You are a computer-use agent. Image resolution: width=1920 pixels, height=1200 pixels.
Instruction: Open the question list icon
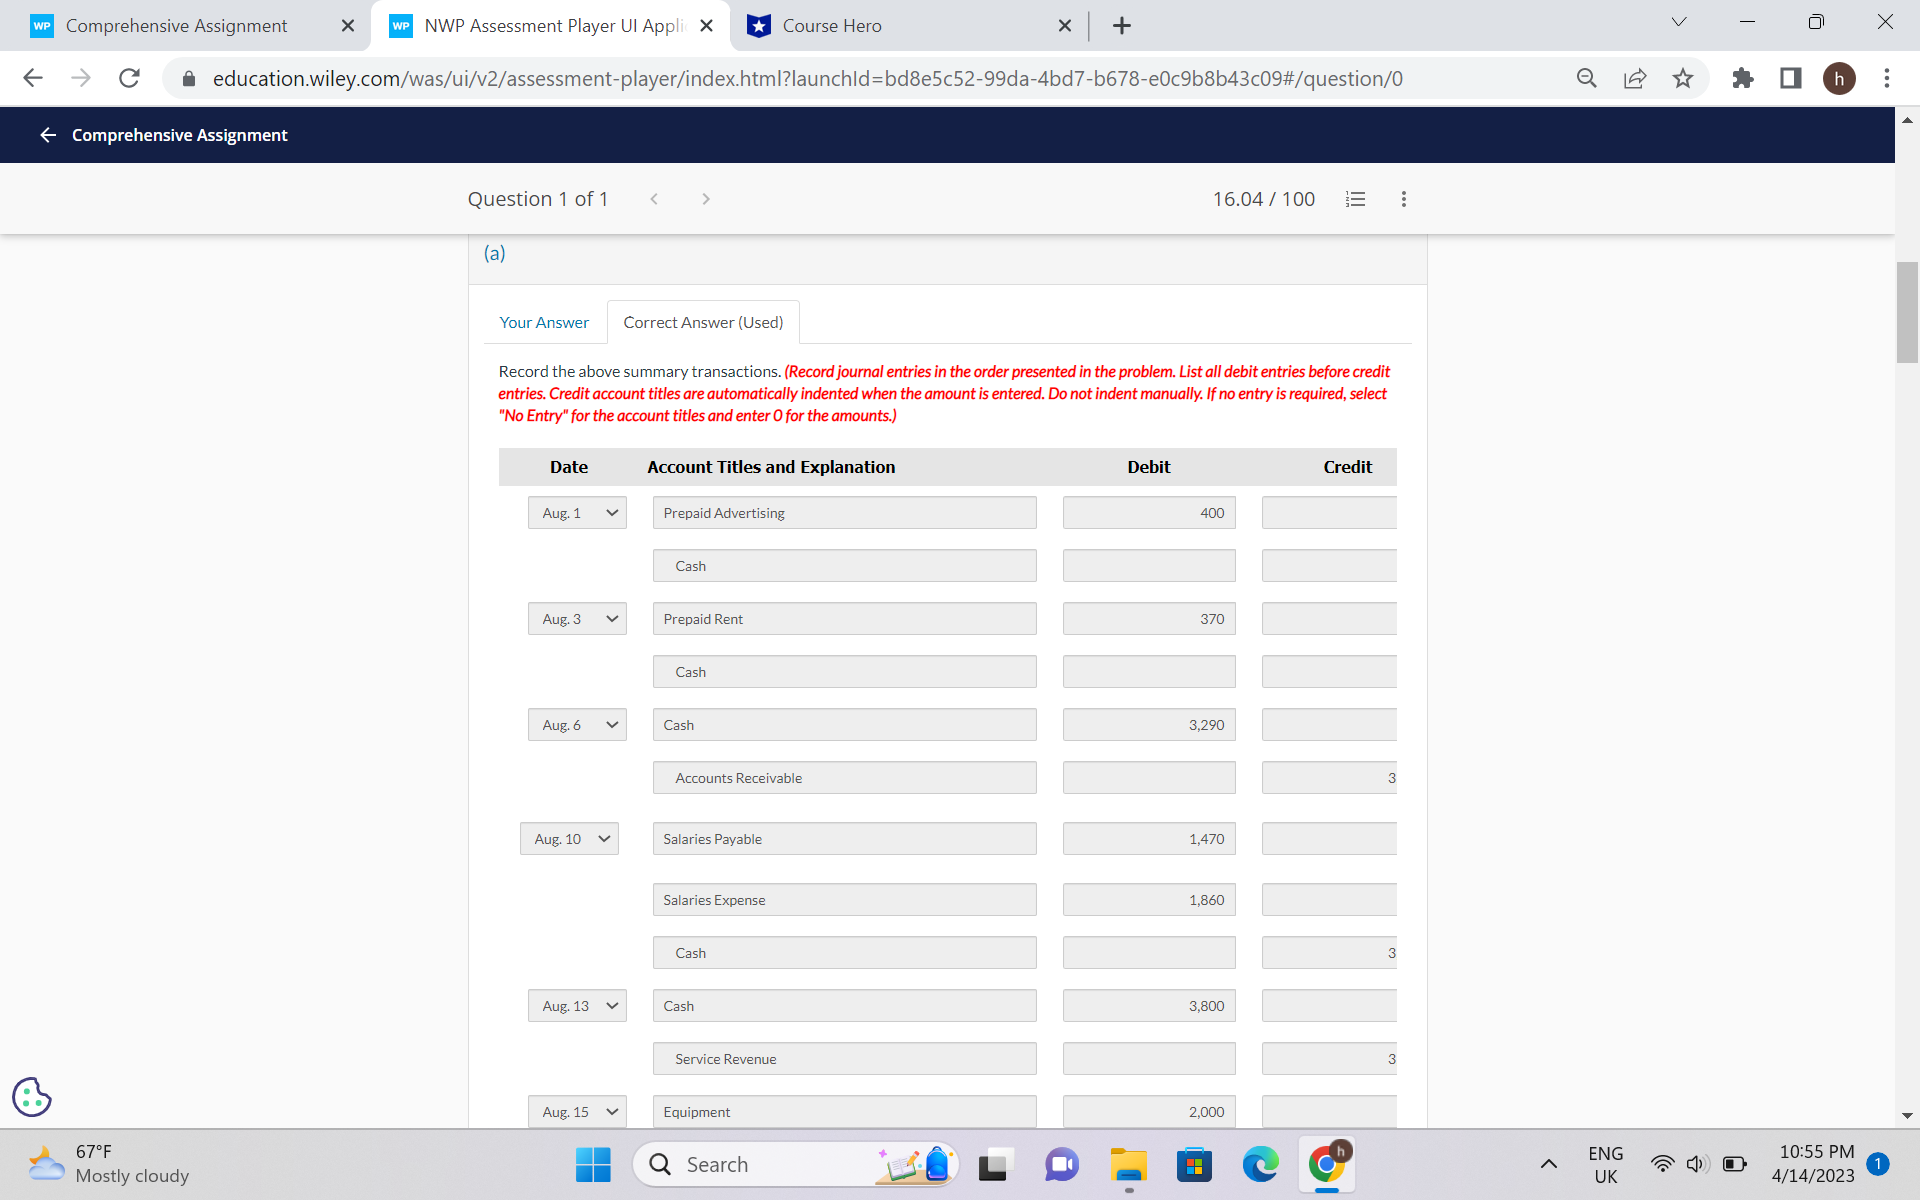[x=1355, y=199]
